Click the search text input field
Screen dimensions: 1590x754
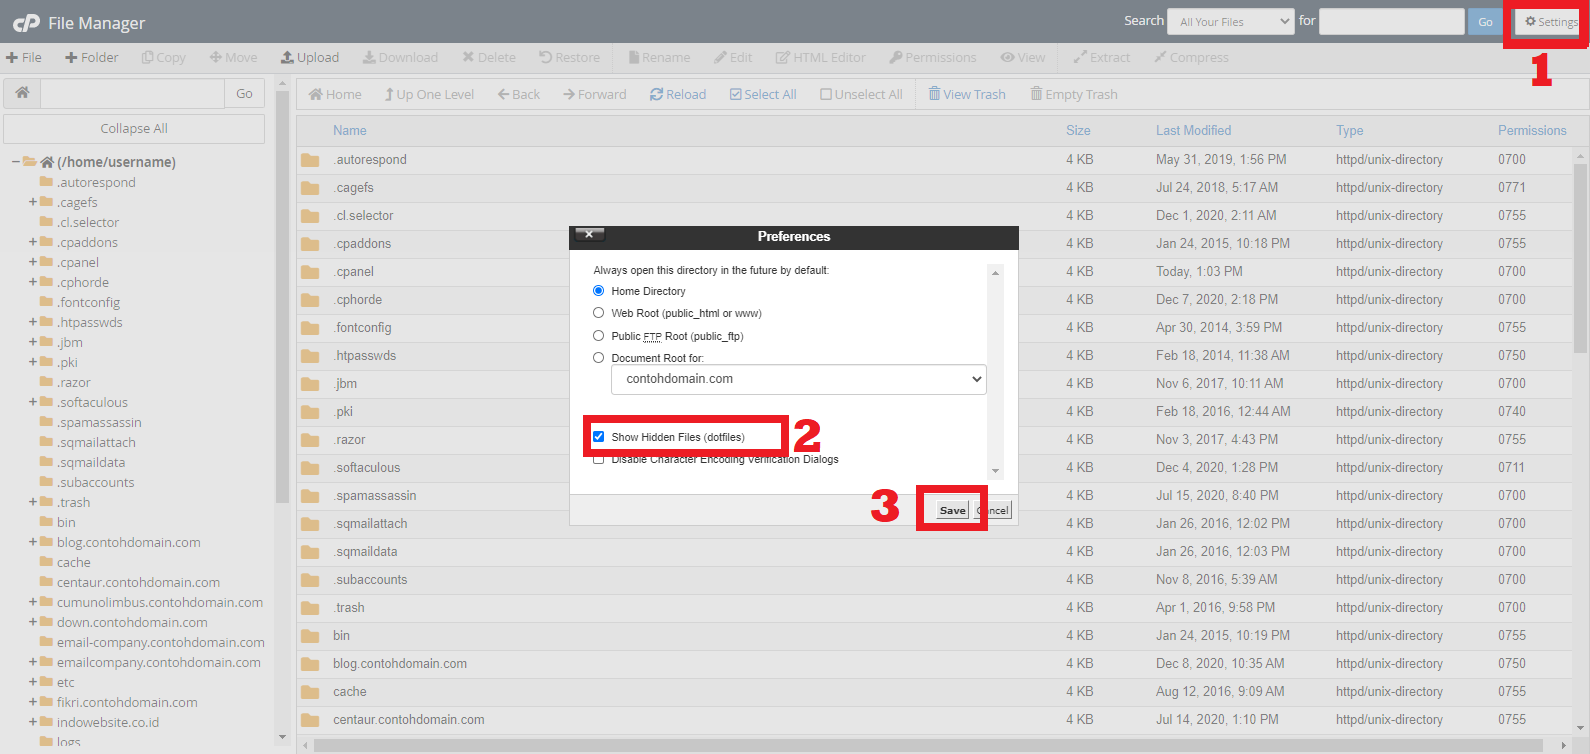pos(1391,22)
